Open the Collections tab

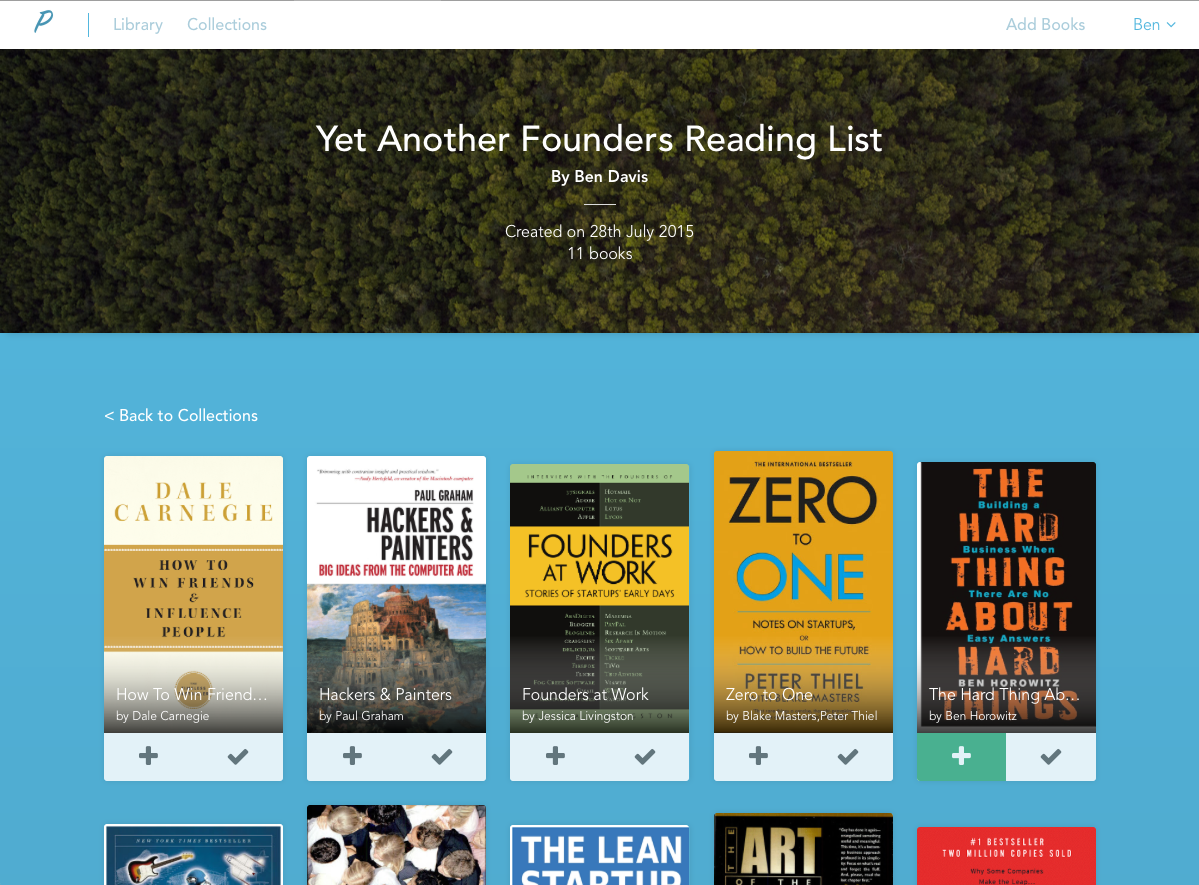click(x=227, y=24)
